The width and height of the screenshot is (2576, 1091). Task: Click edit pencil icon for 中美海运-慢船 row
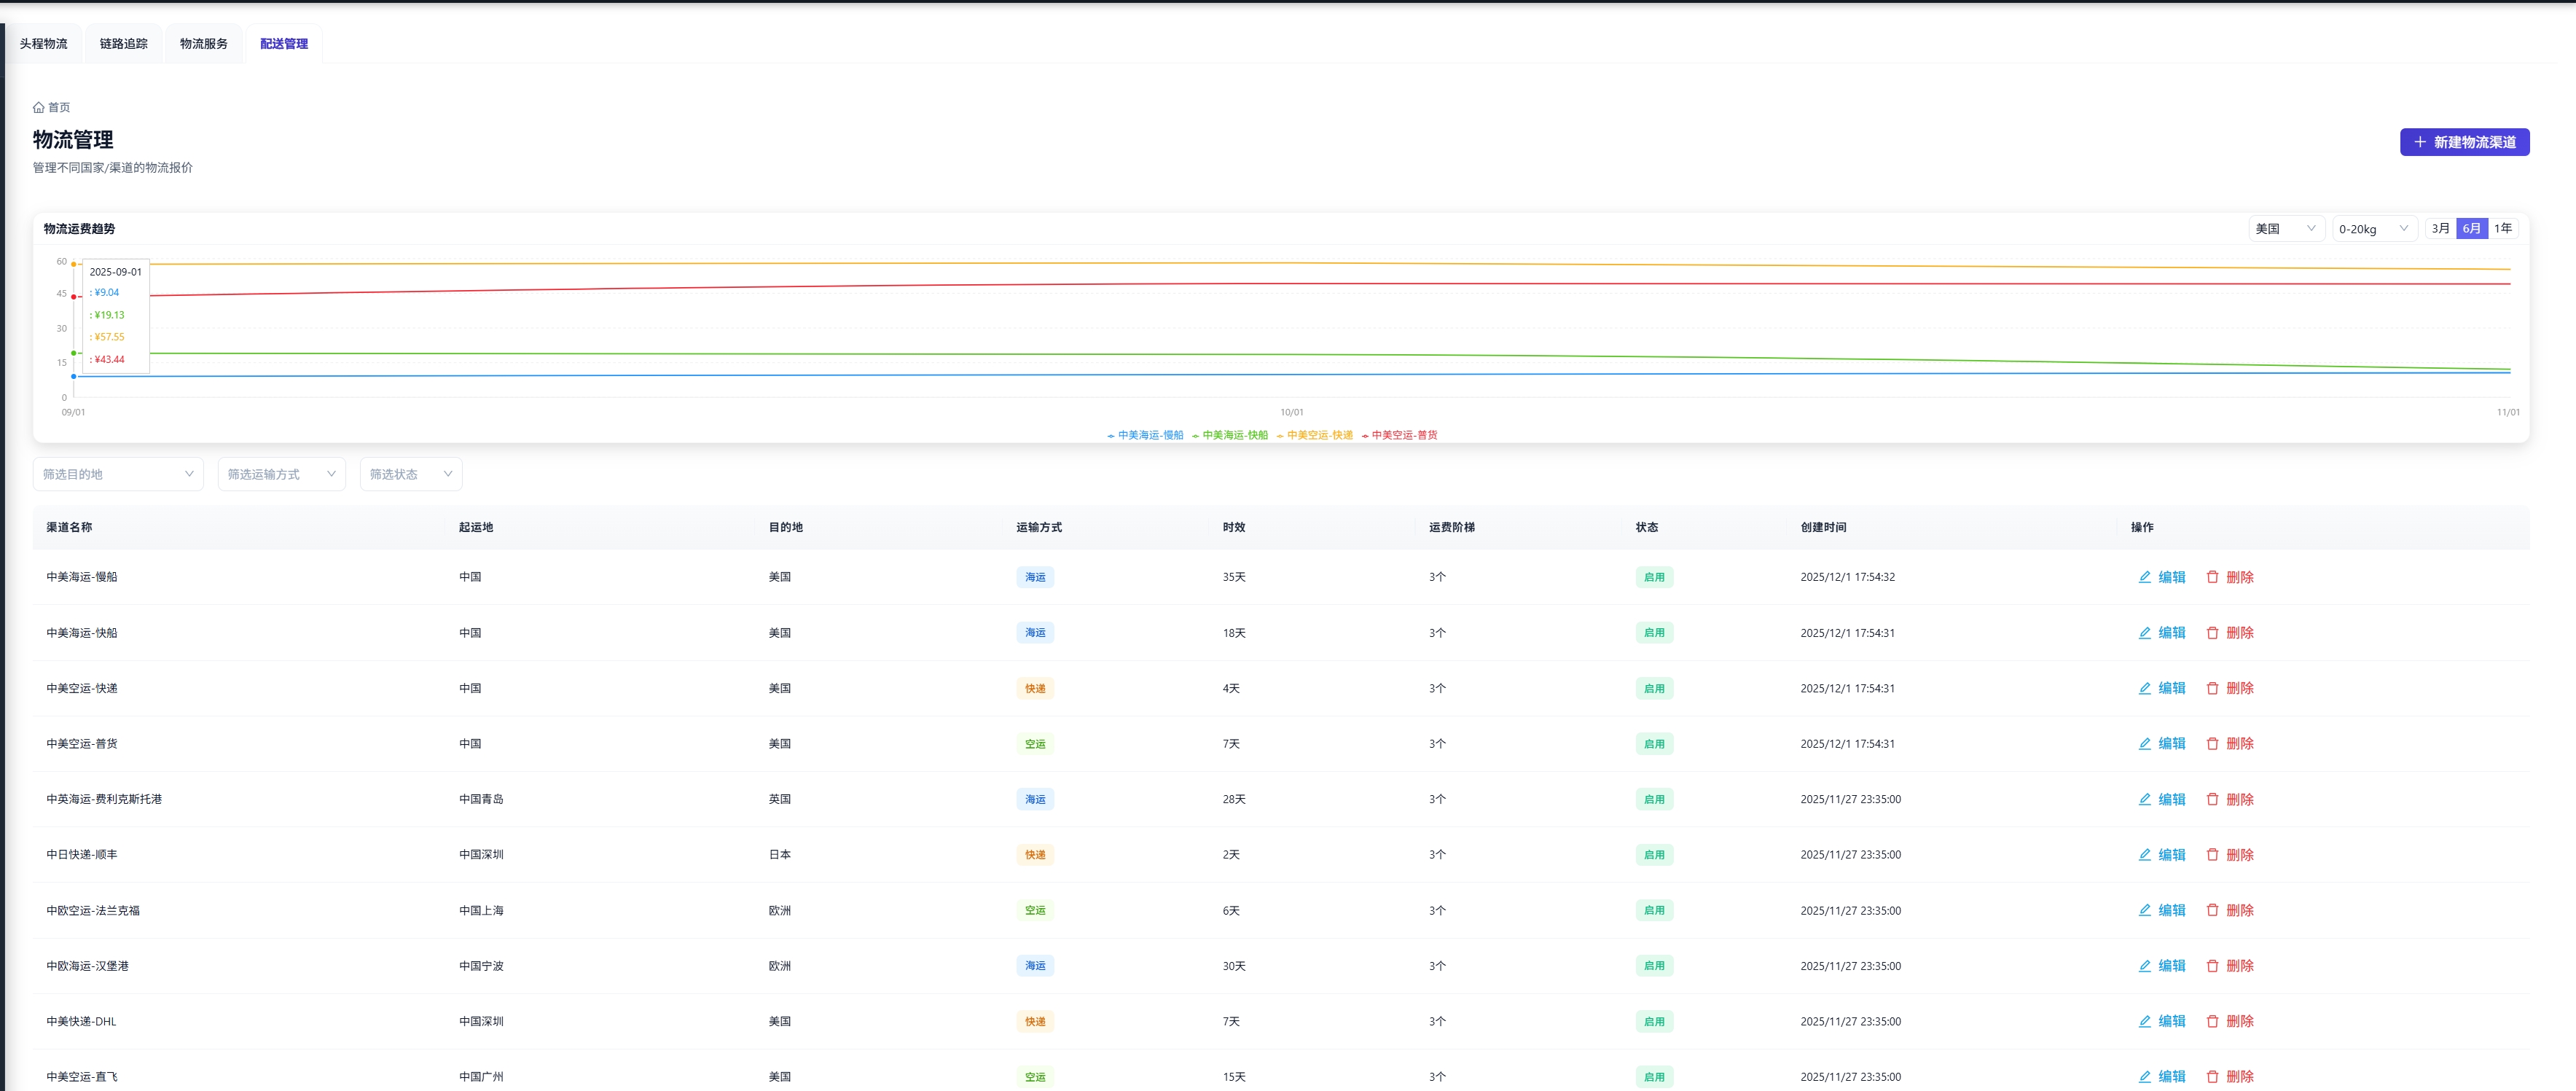(x=2144, y=577)
